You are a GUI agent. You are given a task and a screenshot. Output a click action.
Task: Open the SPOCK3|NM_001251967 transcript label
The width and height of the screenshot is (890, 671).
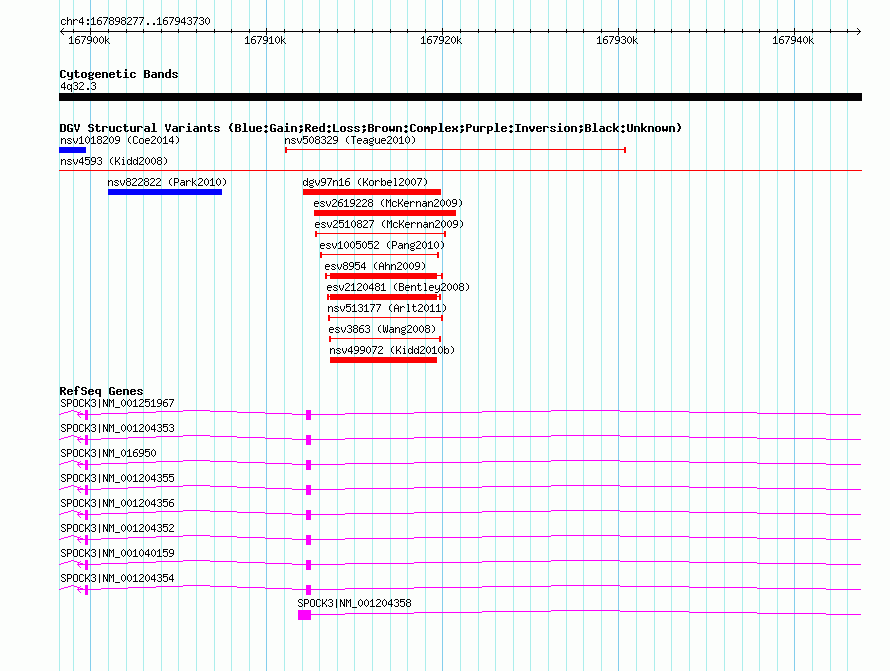(117, 403)
